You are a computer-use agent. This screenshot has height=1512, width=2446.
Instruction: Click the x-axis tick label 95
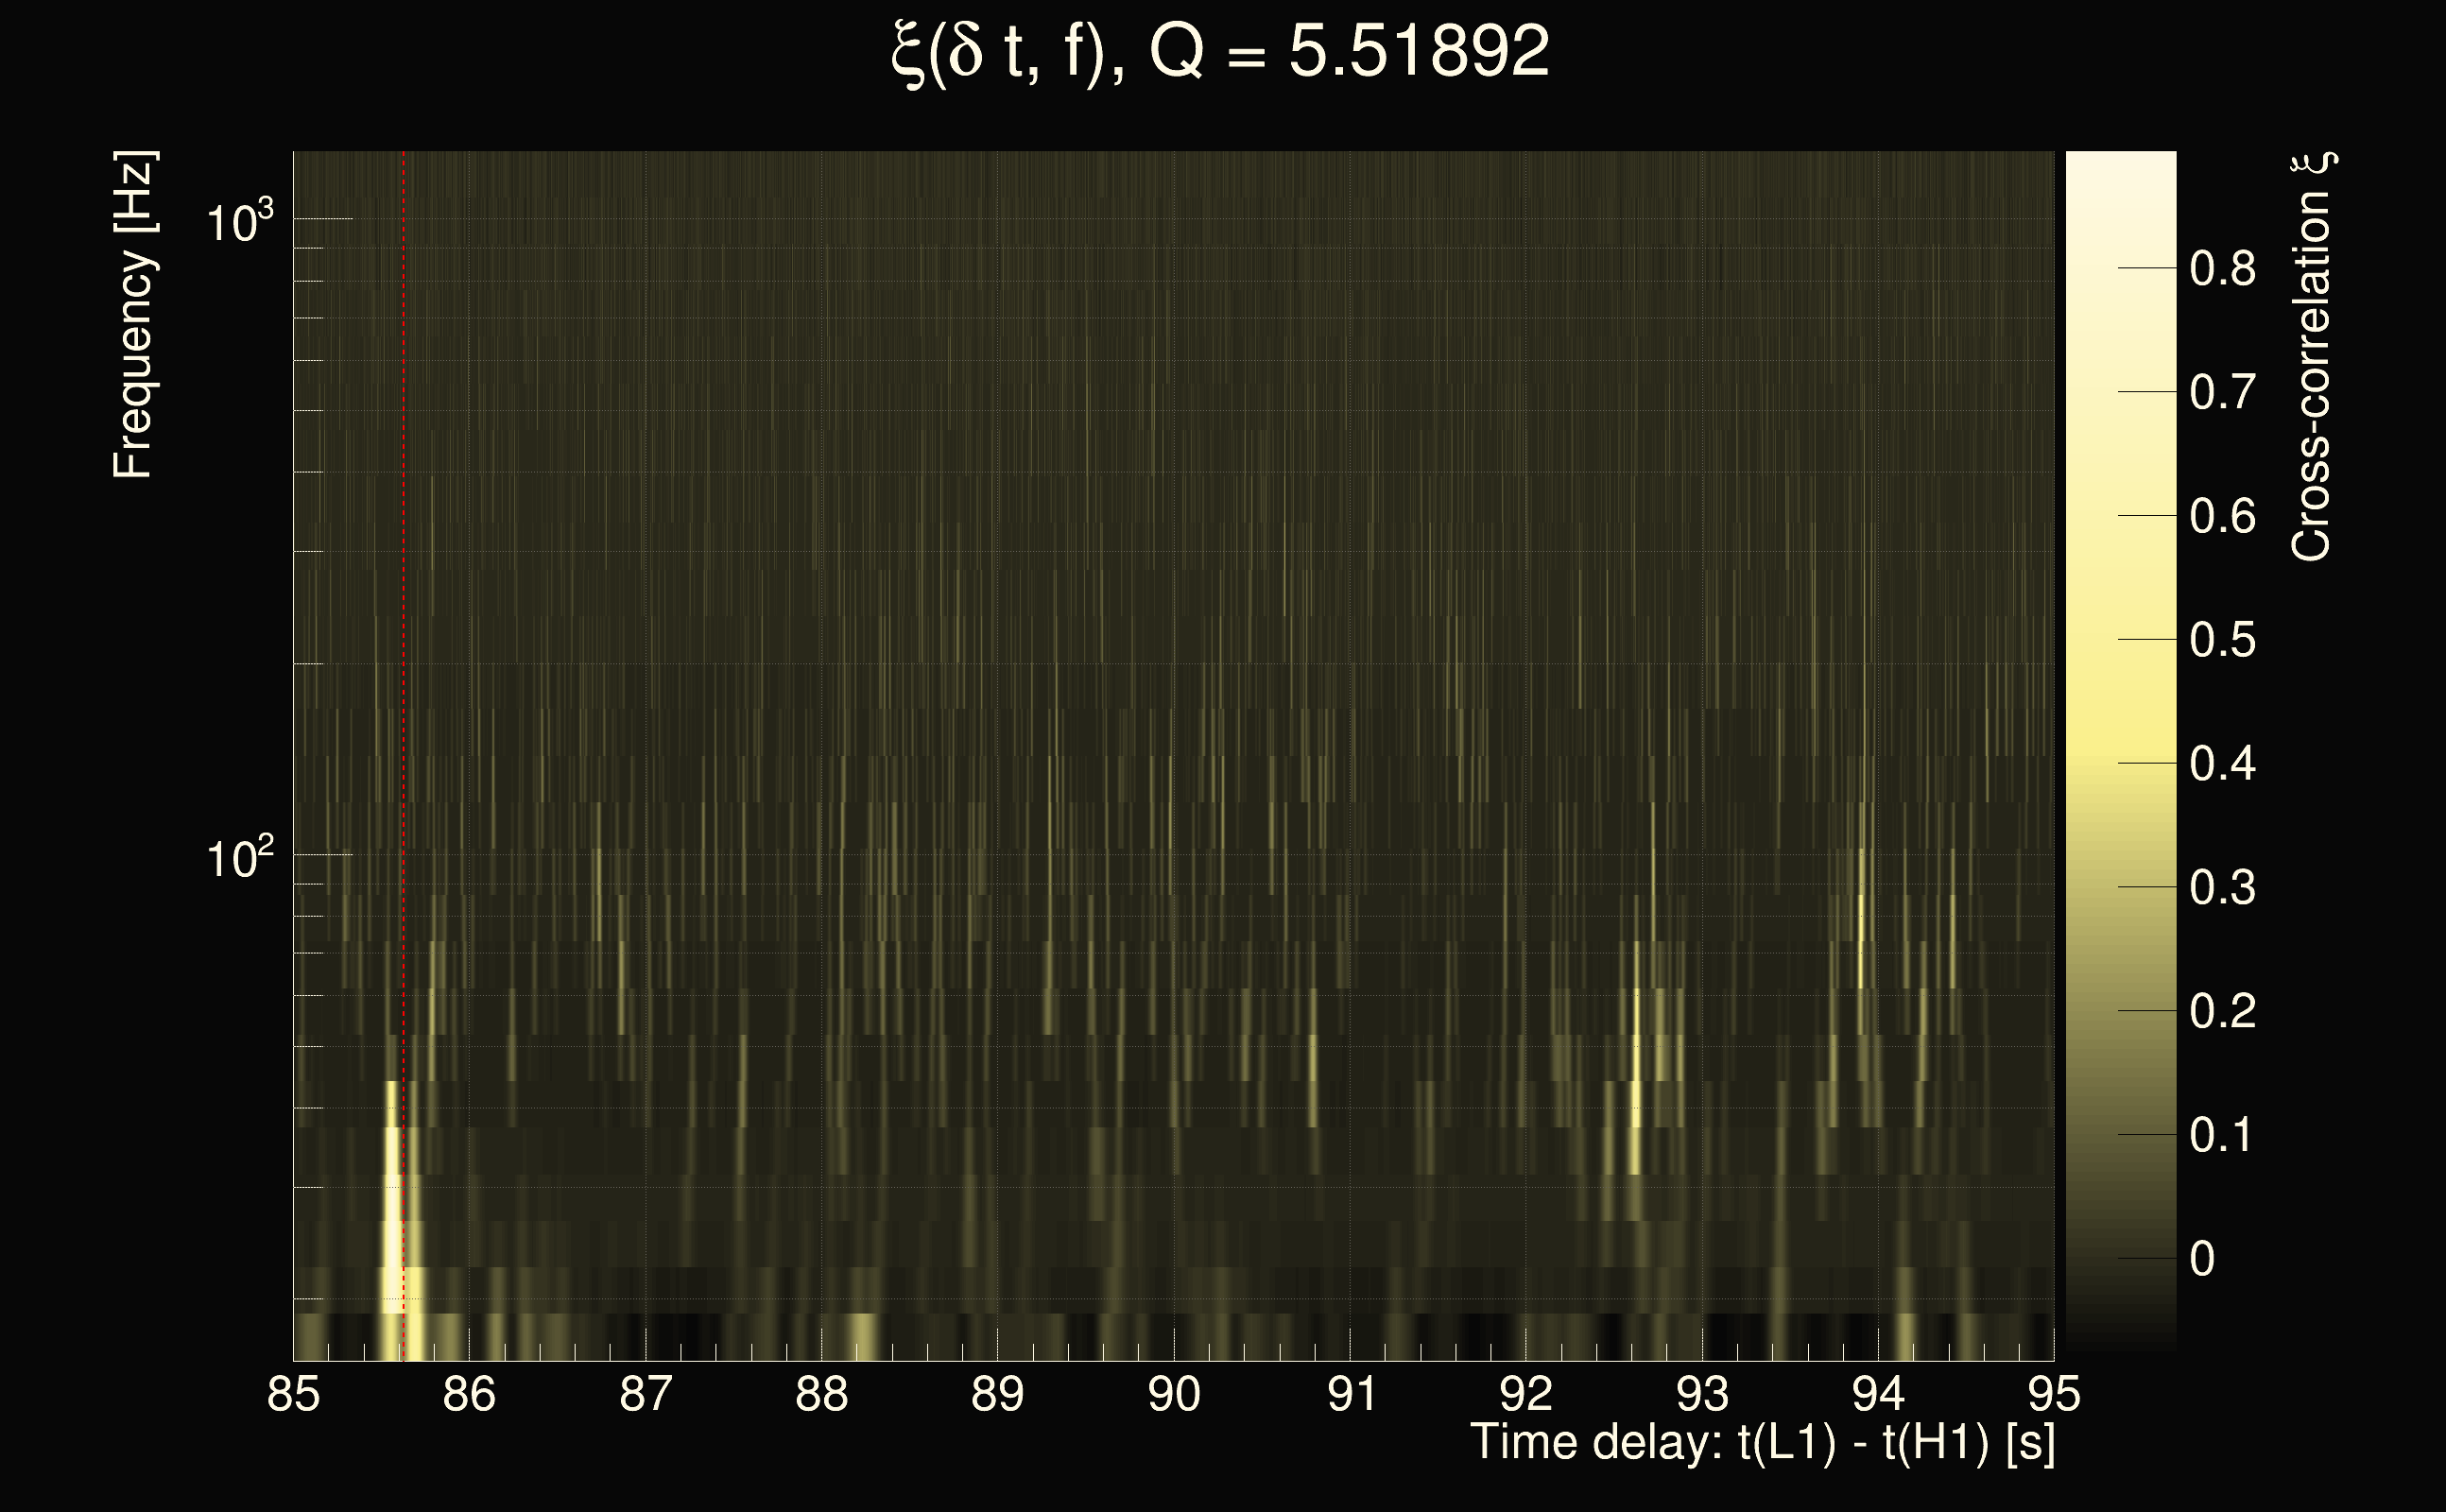pos(2053,1395)
